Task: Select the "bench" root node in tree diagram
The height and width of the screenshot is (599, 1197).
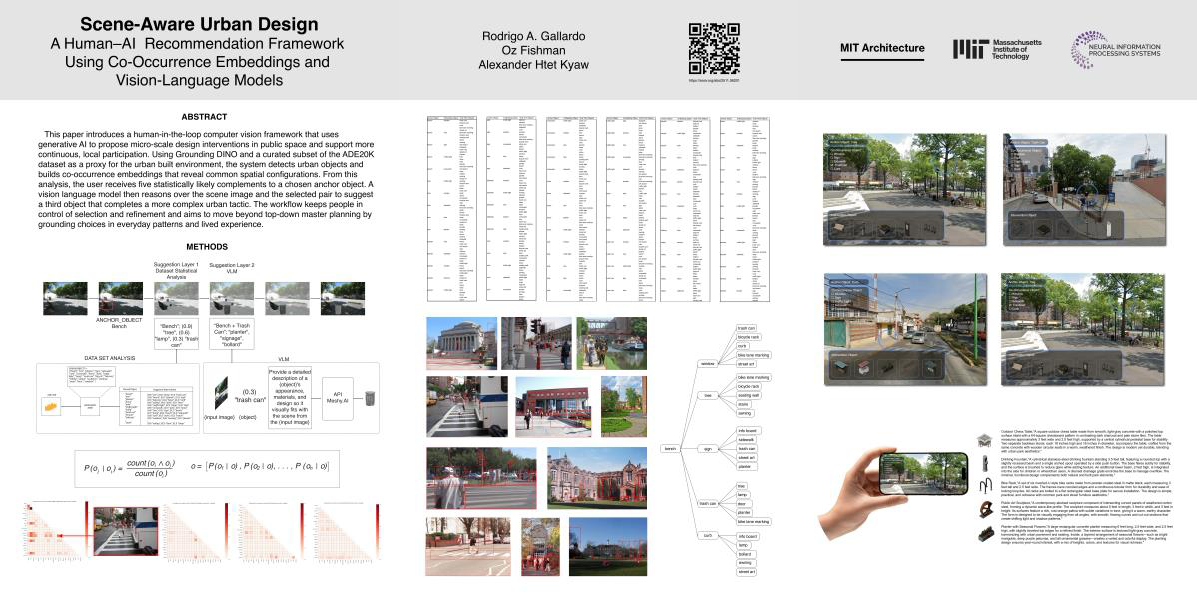Action: [x=670, y=448]
